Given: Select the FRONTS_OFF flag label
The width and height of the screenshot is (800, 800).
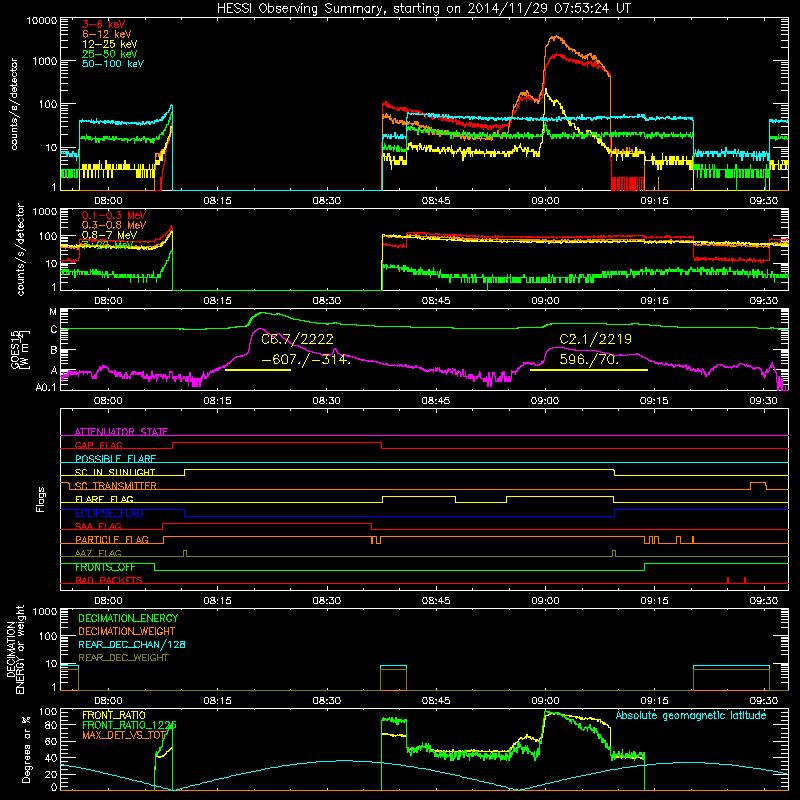Looking at the screenshot, I should click(105, 567).
